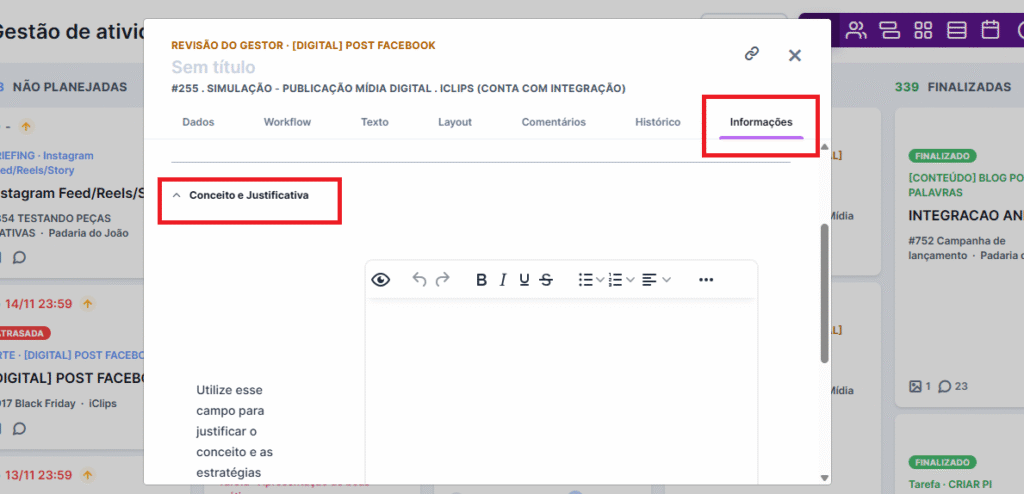
Task: Open more editor options (three dots)
Action: click(706, 280)
